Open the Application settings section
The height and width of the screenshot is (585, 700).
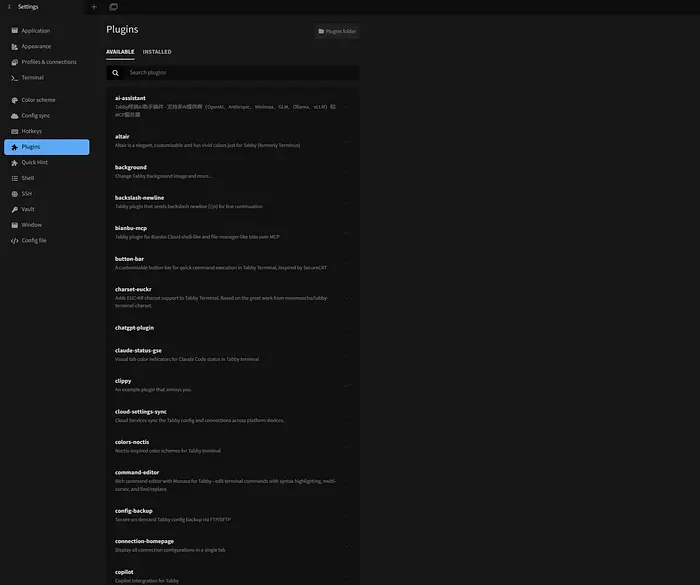coord(46,31)
